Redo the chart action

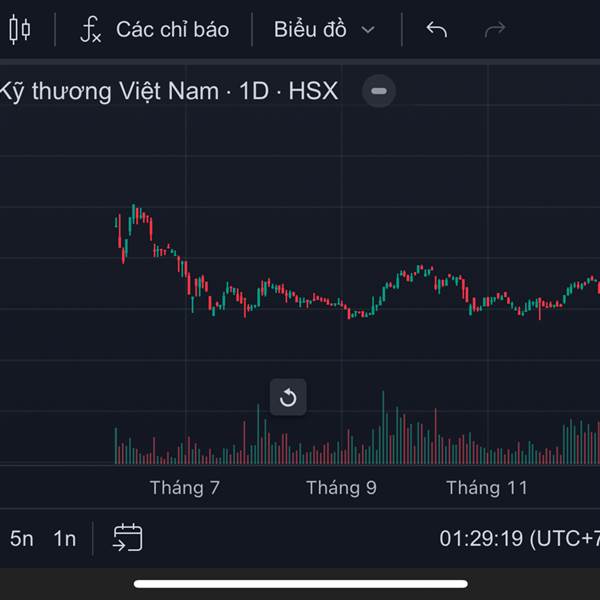pyautogui.click(x=495, y=29)
